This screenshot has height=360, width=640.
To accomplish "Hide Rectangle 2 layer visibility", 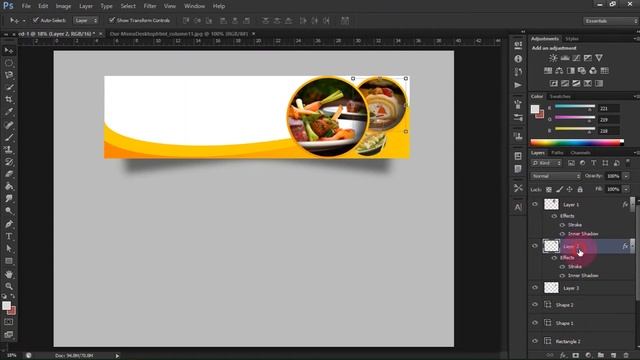I will pos(535,341).
